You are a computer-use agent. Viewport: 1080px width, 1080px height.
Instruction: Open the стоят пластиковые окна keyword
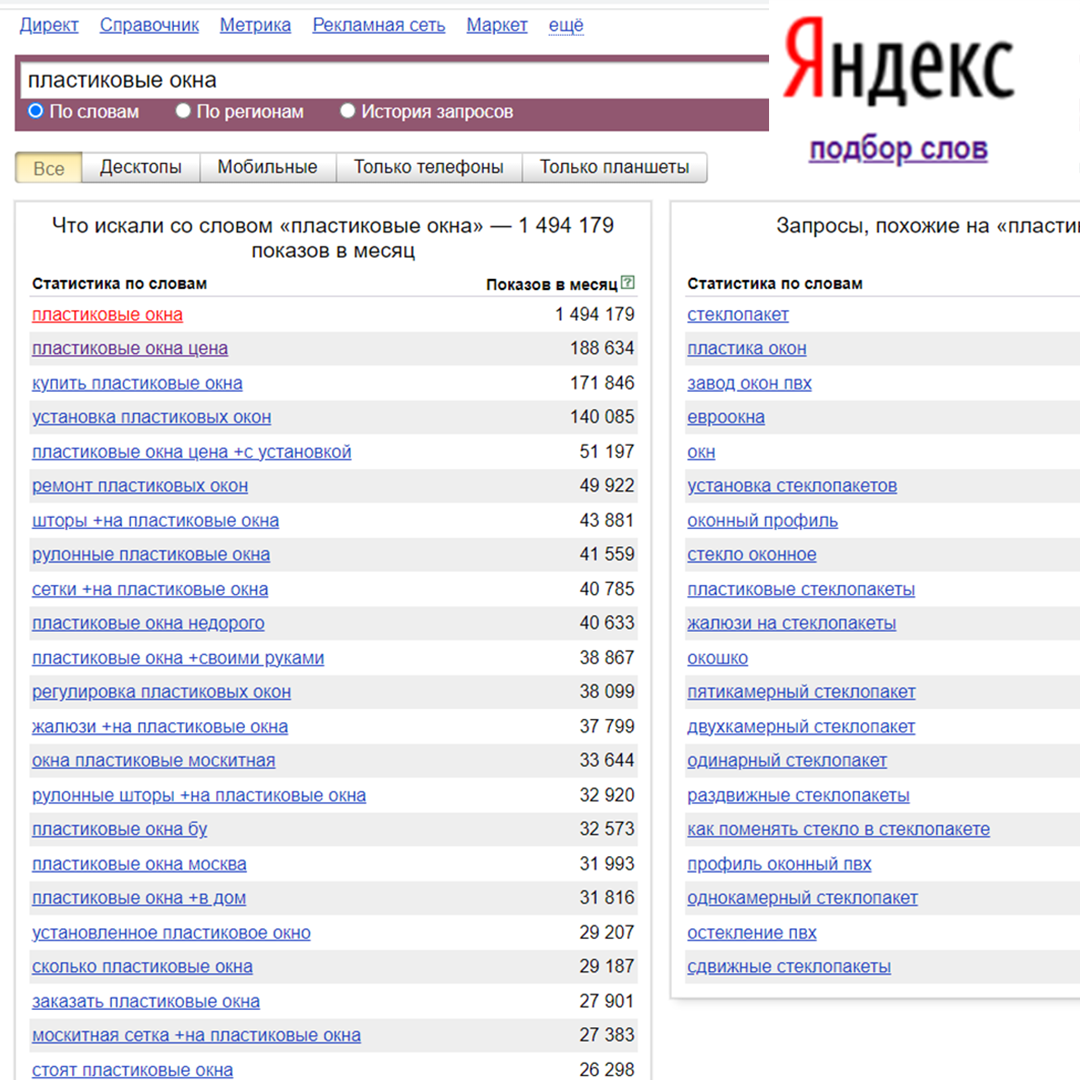coord(132,1070)
